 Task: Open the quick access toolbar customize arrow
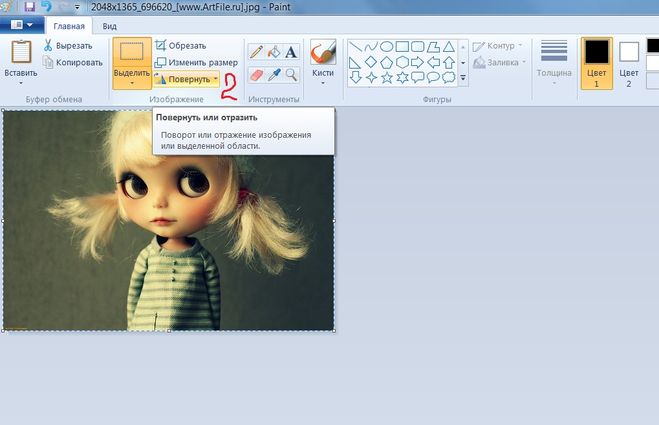click(77, 7)
